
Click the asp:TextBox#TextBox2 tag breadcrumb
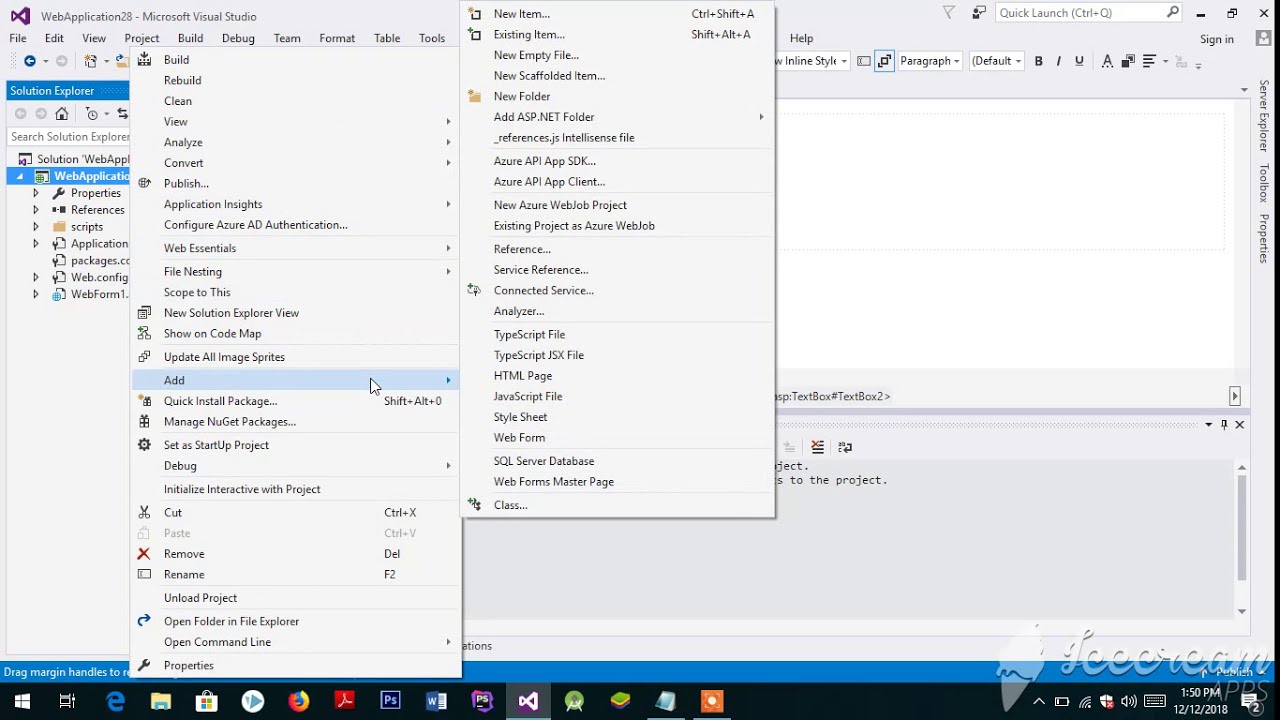(832, 396)
